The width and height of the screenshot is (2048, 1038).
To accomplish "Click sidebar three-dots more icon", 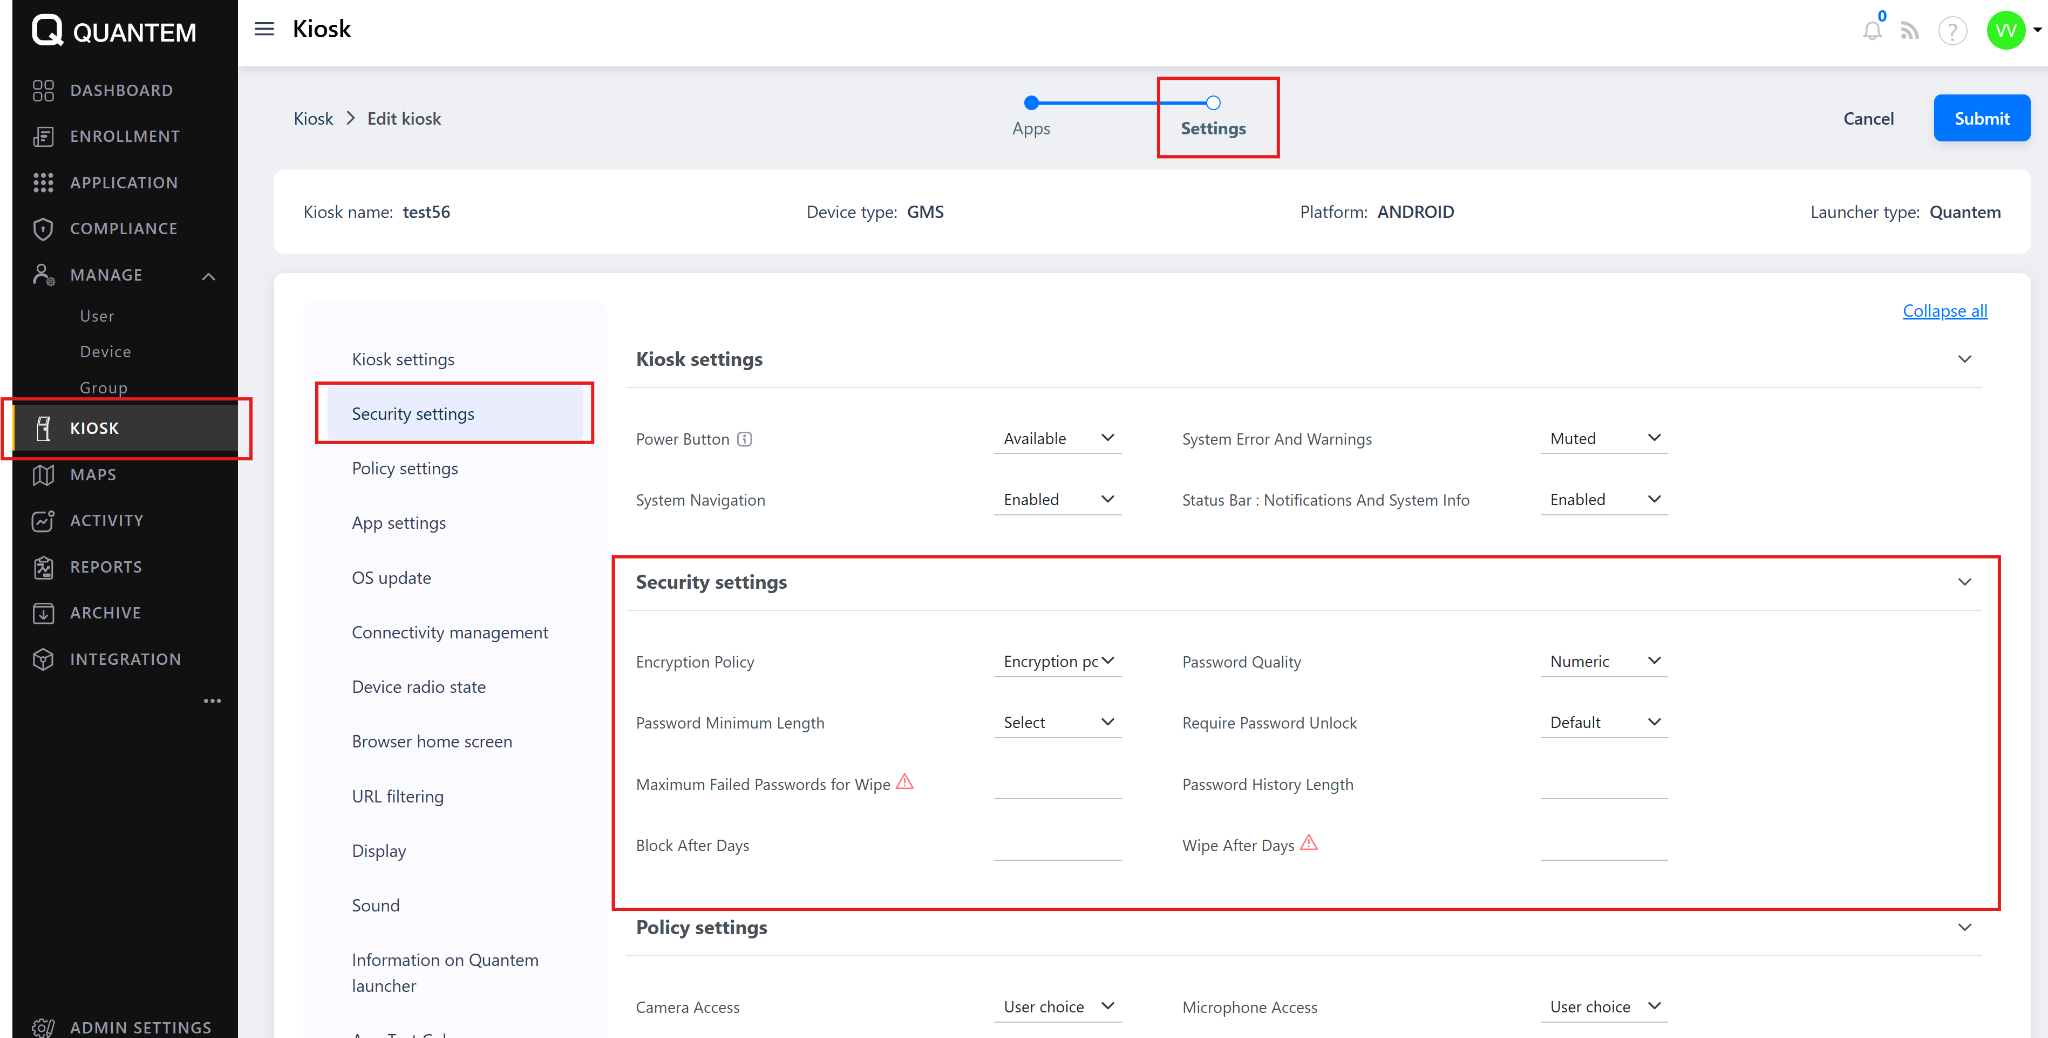I will pos(212,701).
